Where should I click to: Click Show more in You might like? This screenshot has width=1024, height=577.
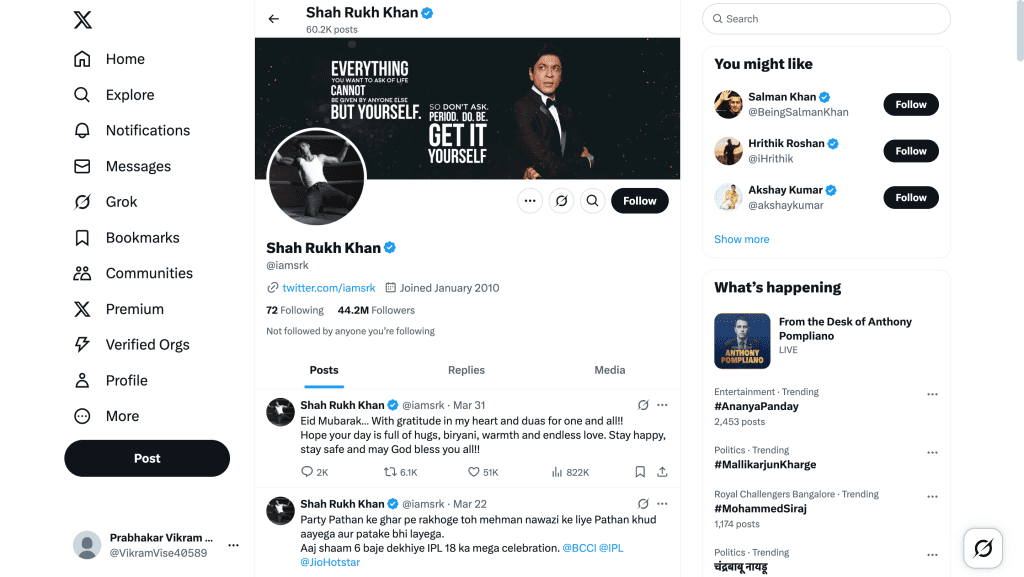[741, 240]
